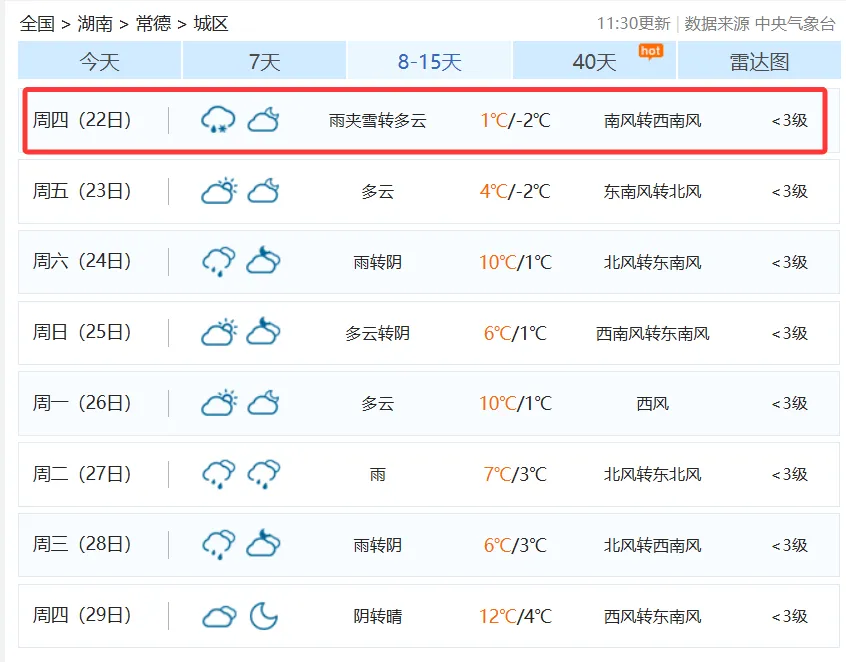846x662 pixels.
Task: Click the clear moon icon for 周四 (29日)
Action: tap(264, 616)
